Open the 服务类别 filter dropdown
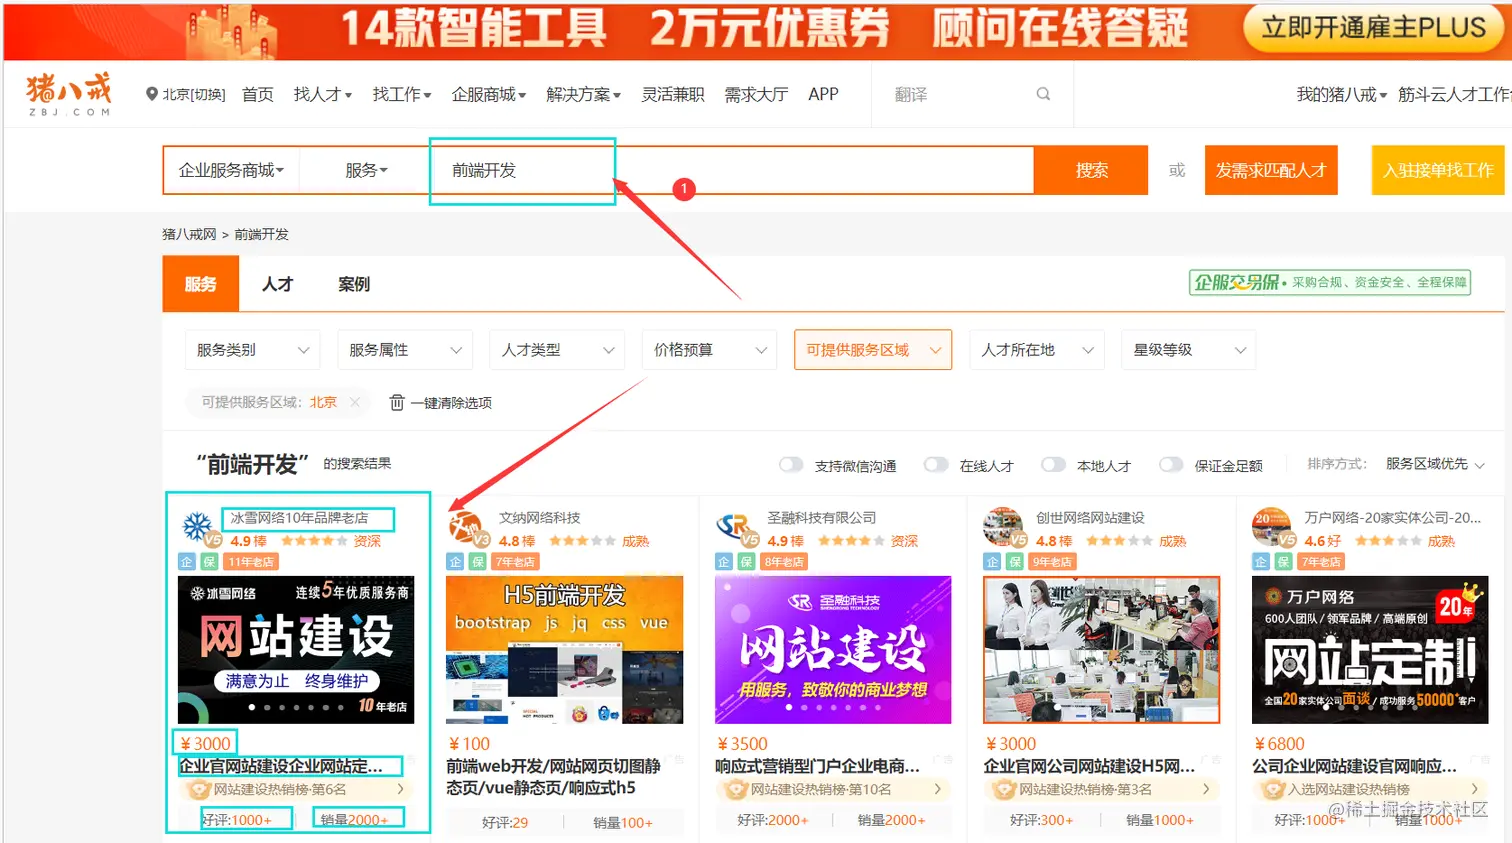The width and height of the screenshot is (1512, 843). [253, 350]
